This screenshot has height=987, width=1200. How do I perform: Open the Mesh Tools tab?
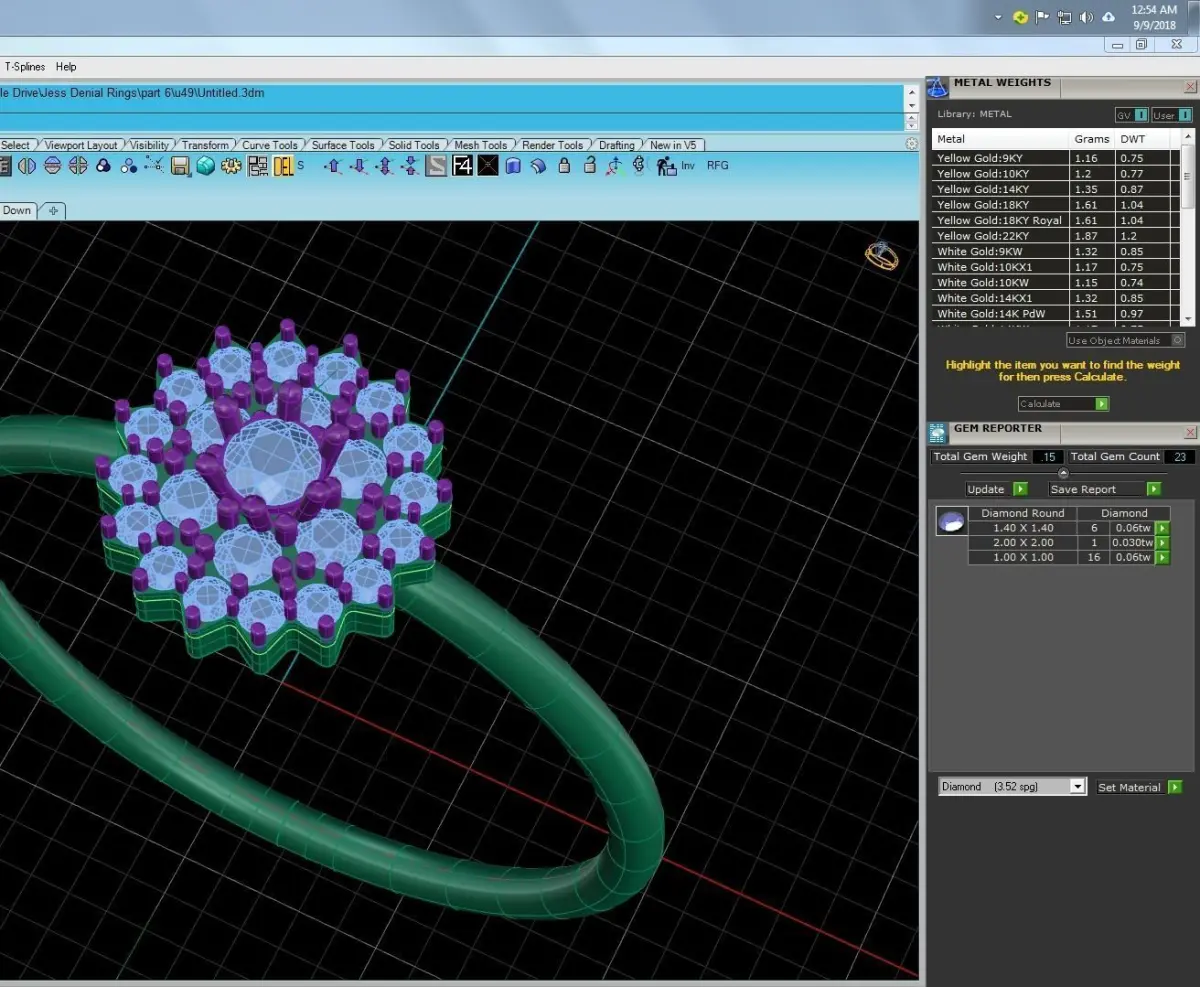tap(480, 145)
